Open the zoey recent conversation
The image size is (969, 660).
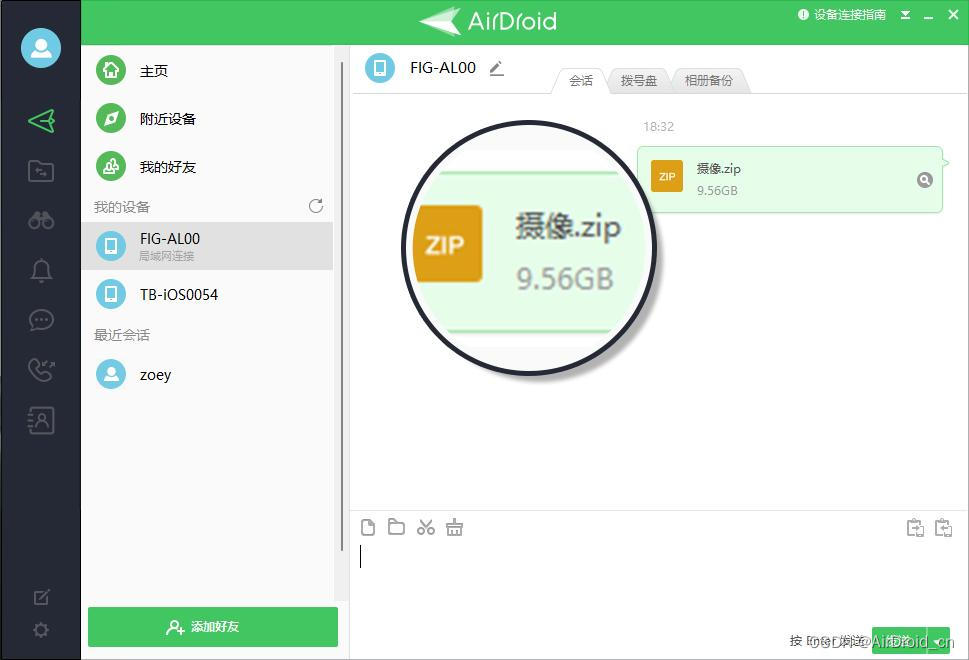pos(207,374)
